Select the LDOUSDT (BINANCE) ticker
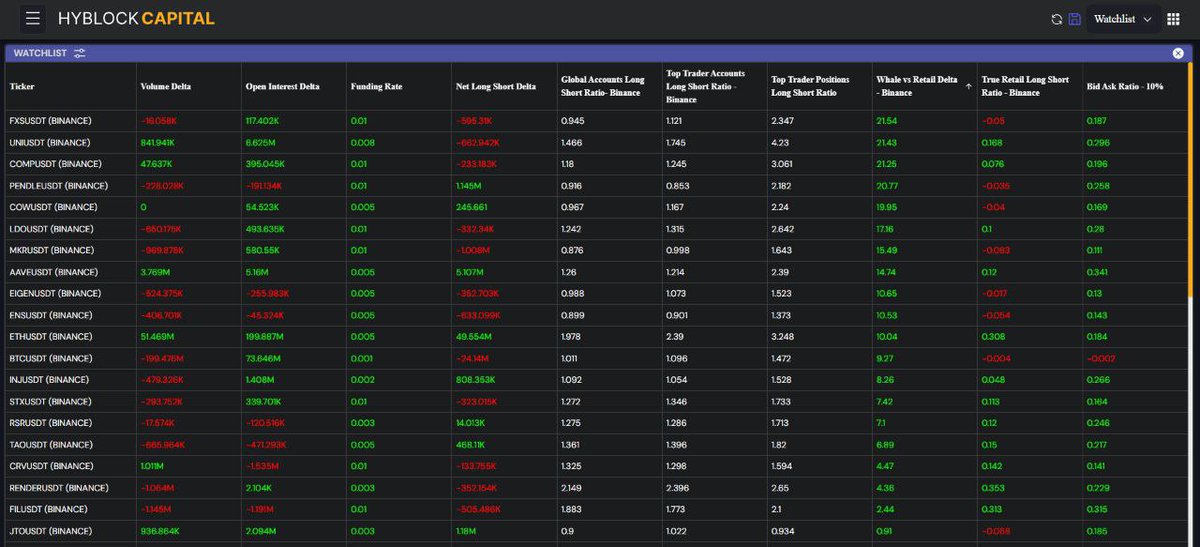1200x547 pixels. tap(51, 229)
